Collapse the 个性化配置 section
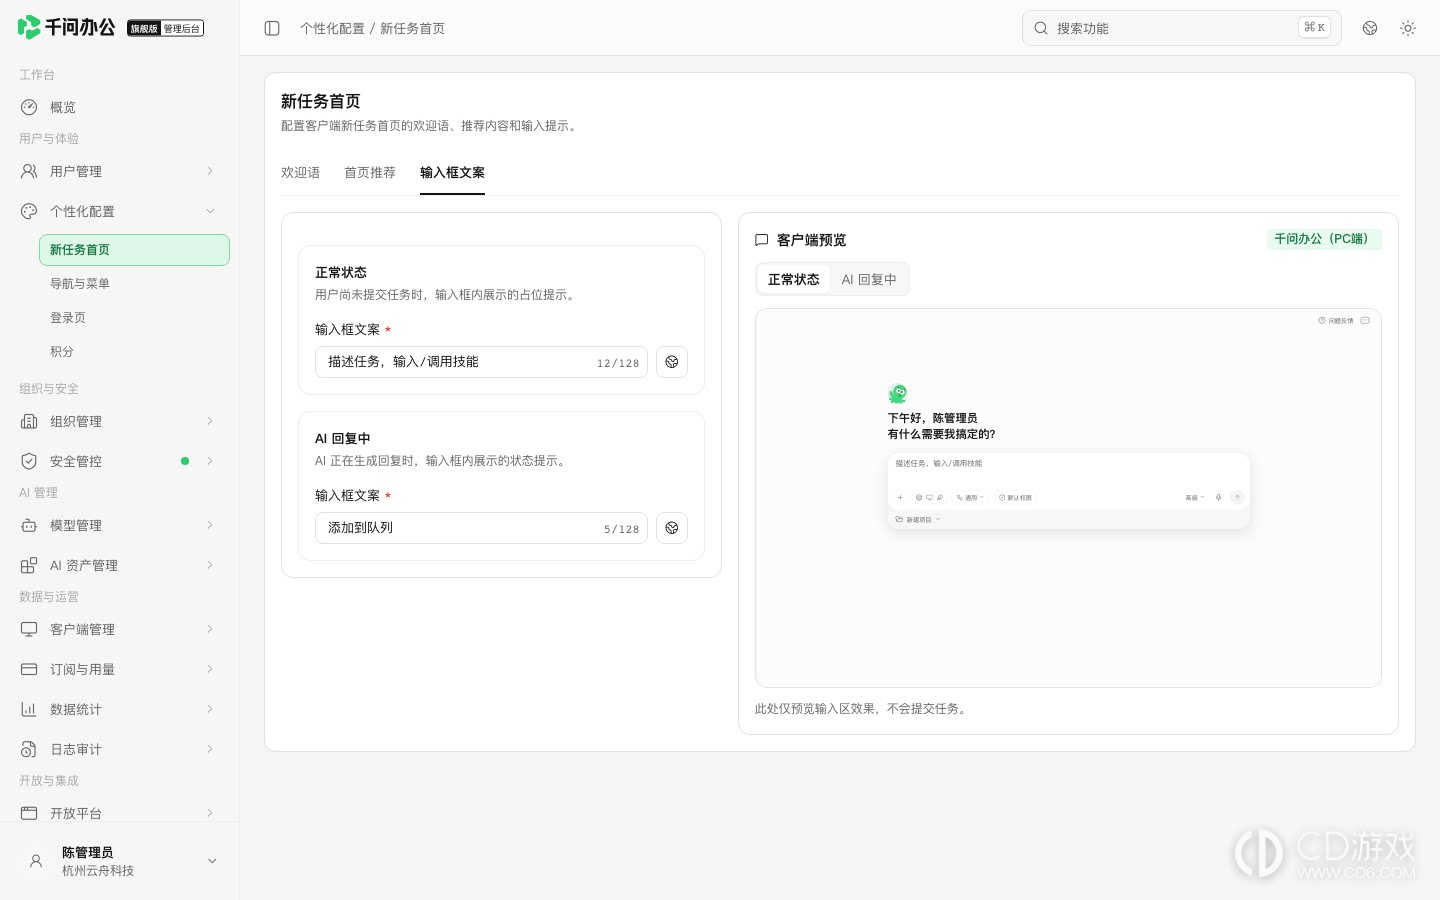The height and width of the screenshot is (900, 1440). coord(120,211)
